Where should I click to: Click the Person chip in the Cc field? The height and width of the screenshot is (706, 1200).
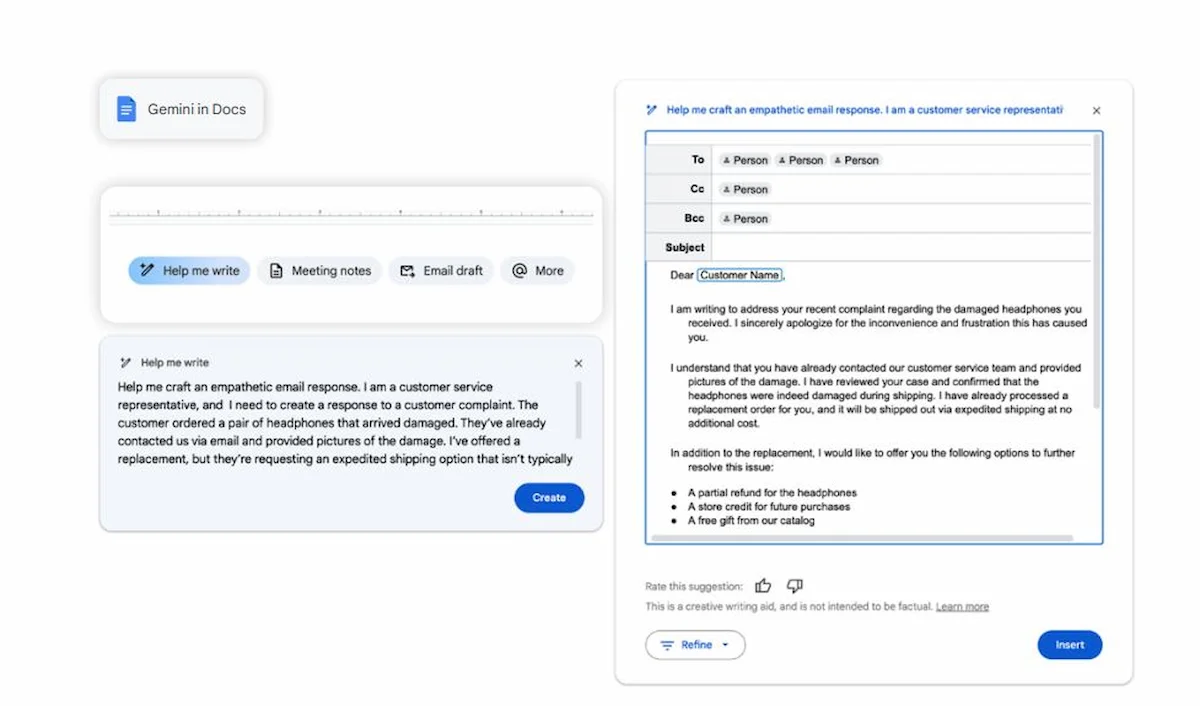[744, 188]
